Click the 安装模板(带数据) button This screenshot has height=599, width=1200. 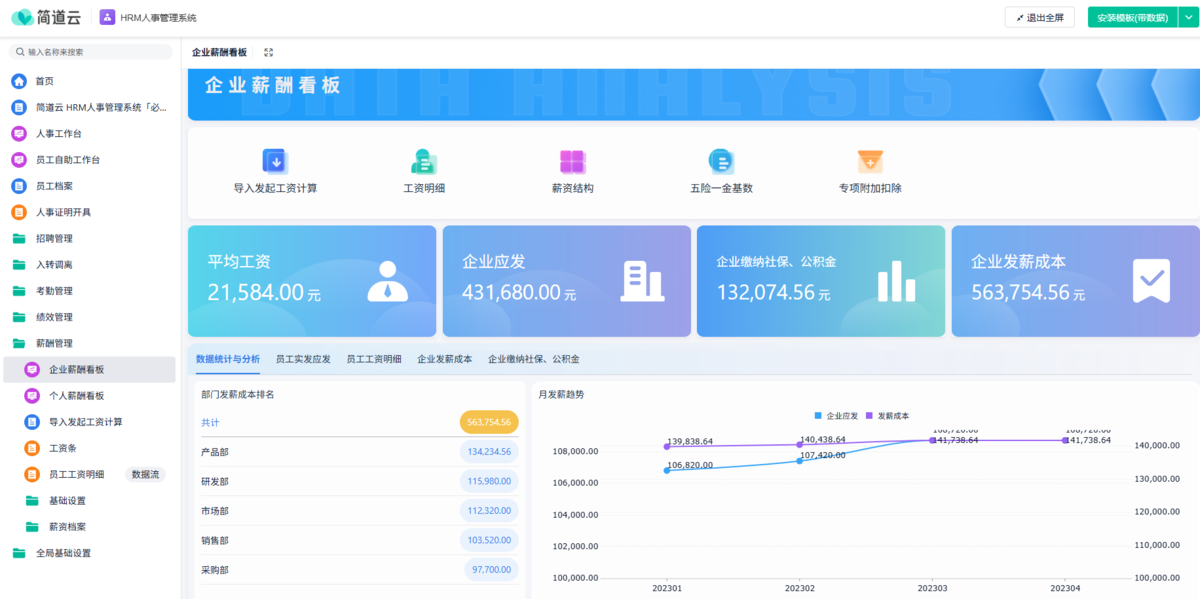pyautogui.click(x=1132, y=17)
